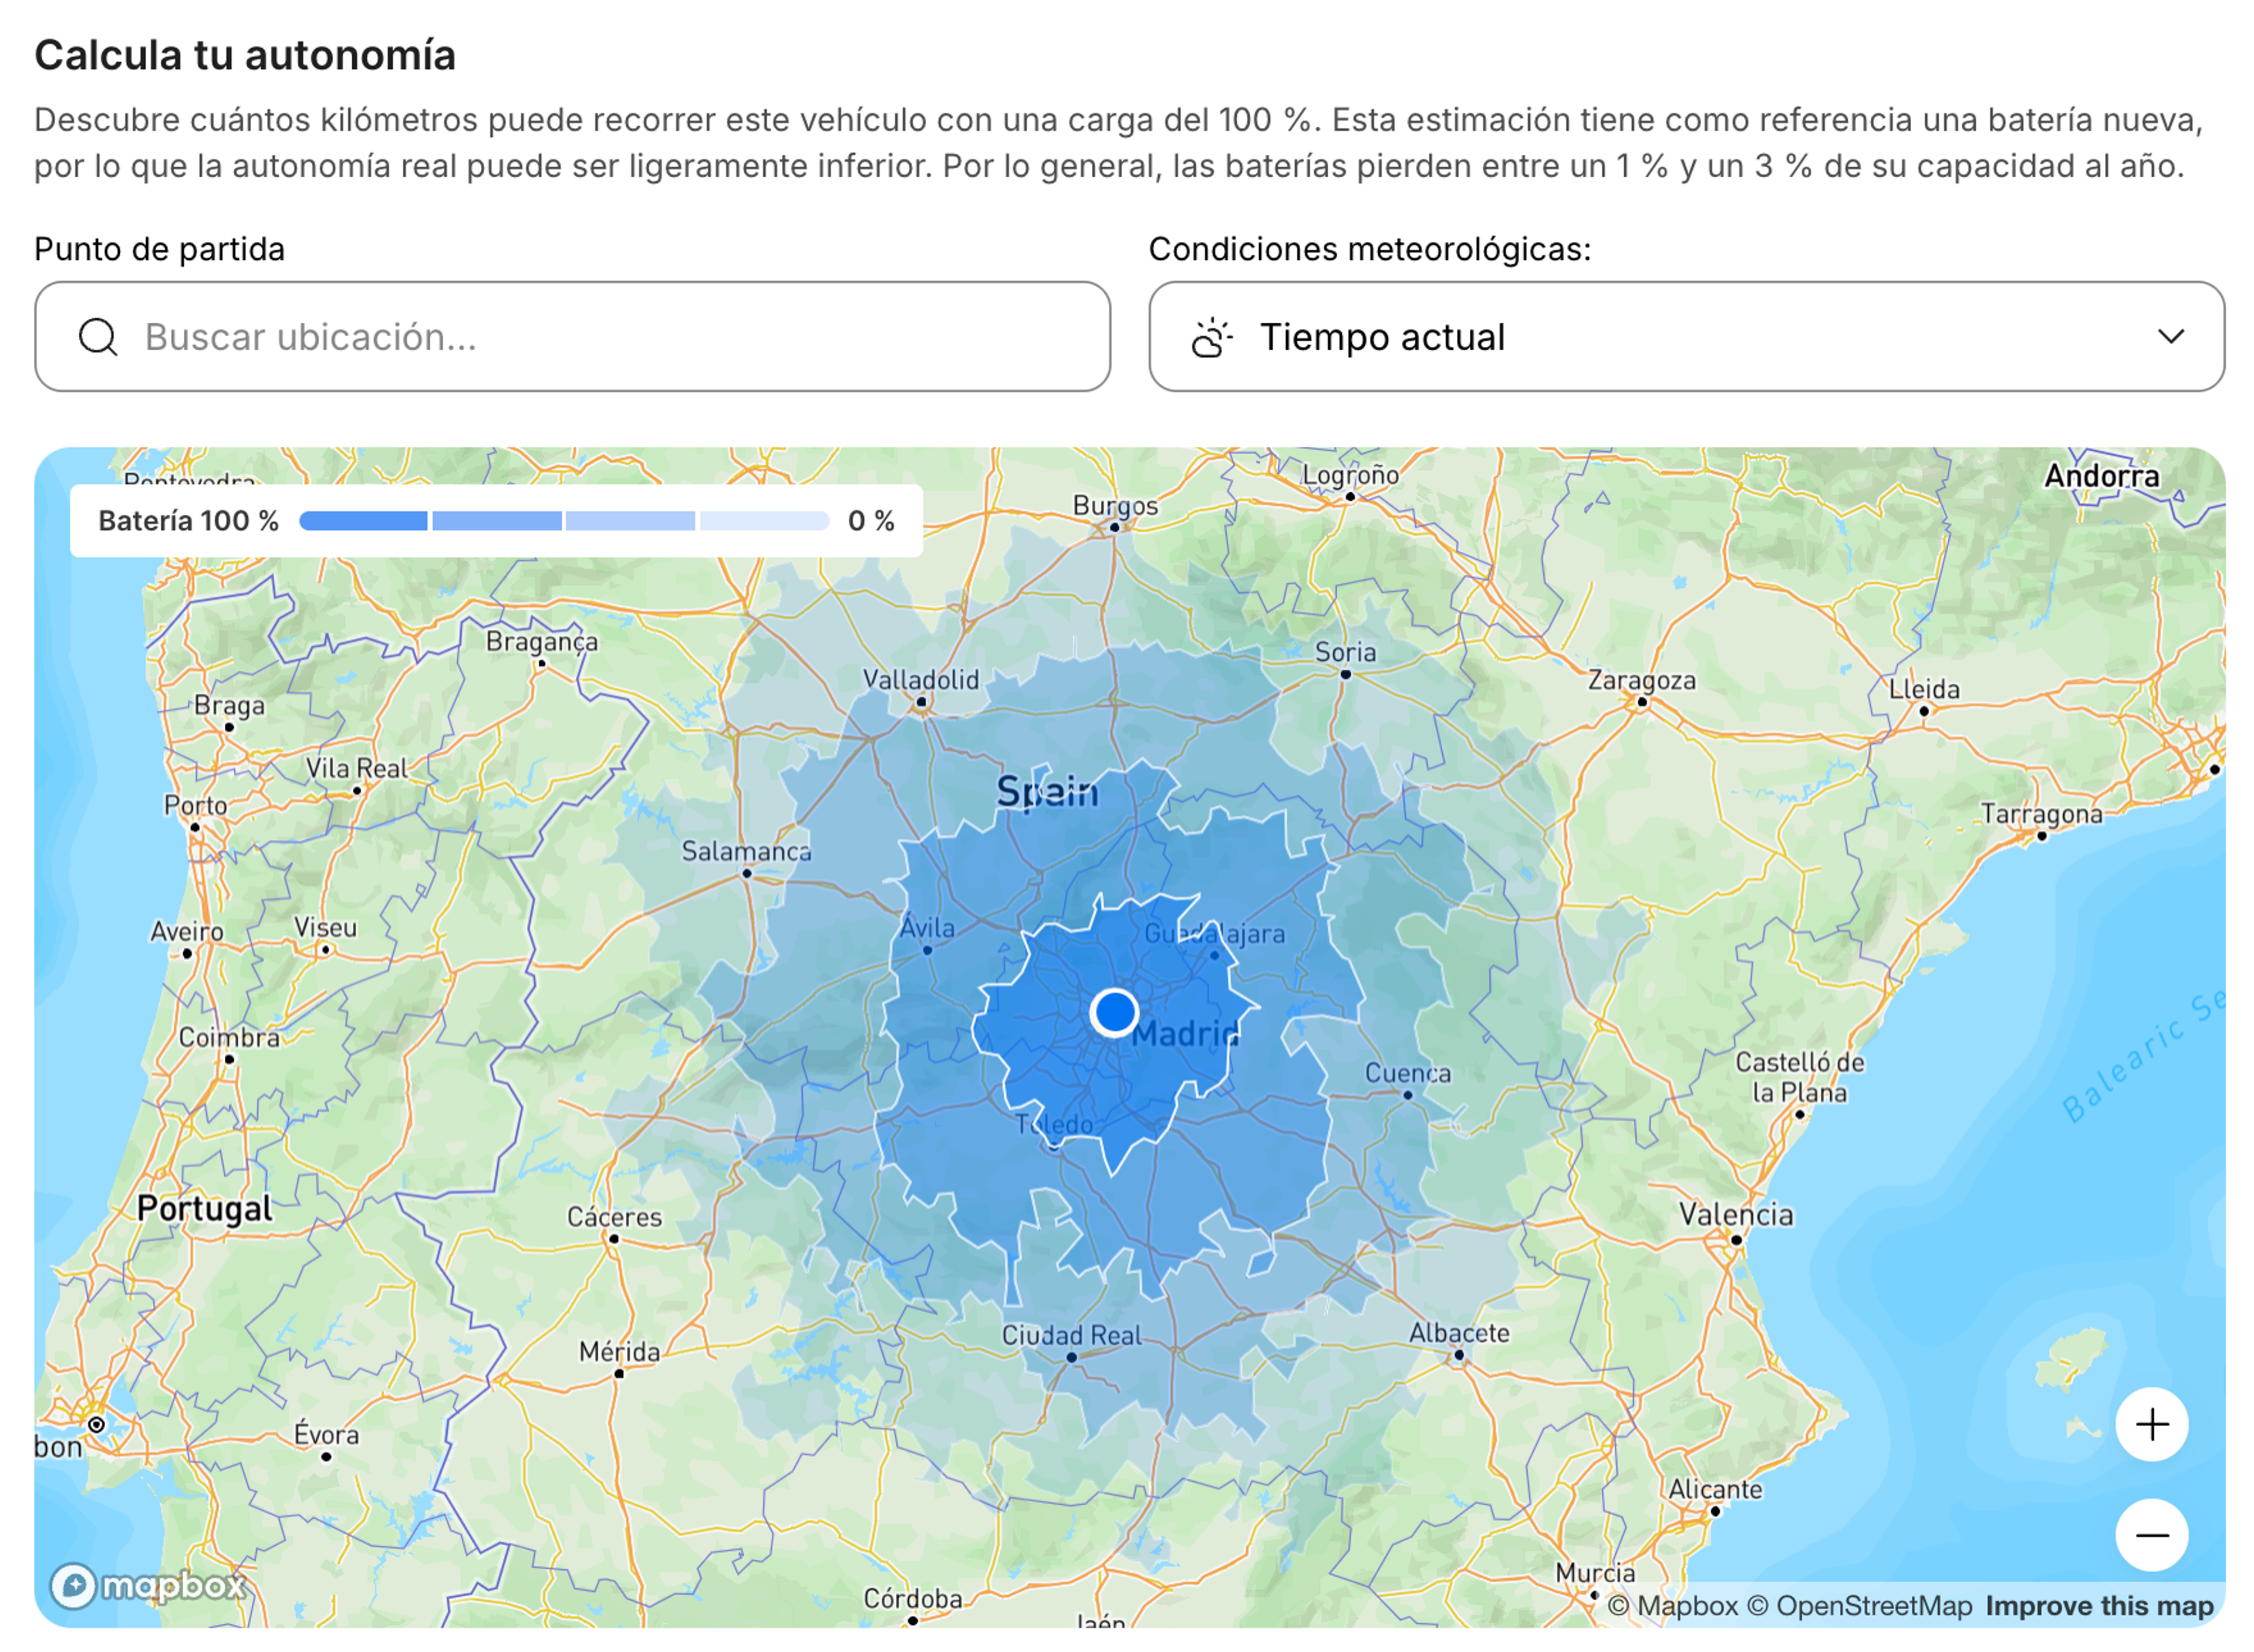Open the Improve this map link

(x=2098, y=1606)
